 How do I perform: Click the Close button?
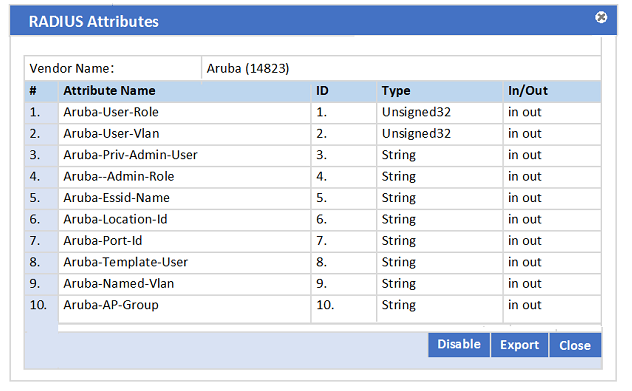[575, 345]
